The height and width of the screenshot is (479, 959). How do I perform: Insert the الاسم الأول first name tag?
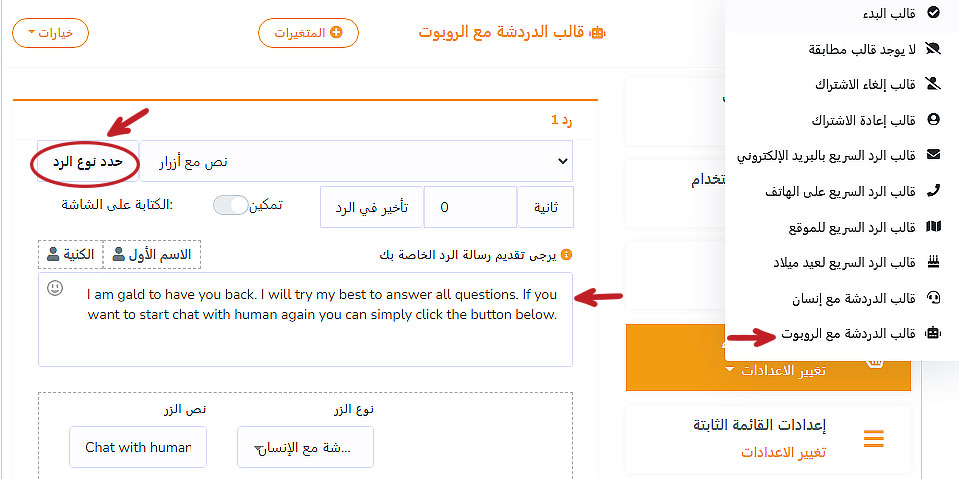152,254
